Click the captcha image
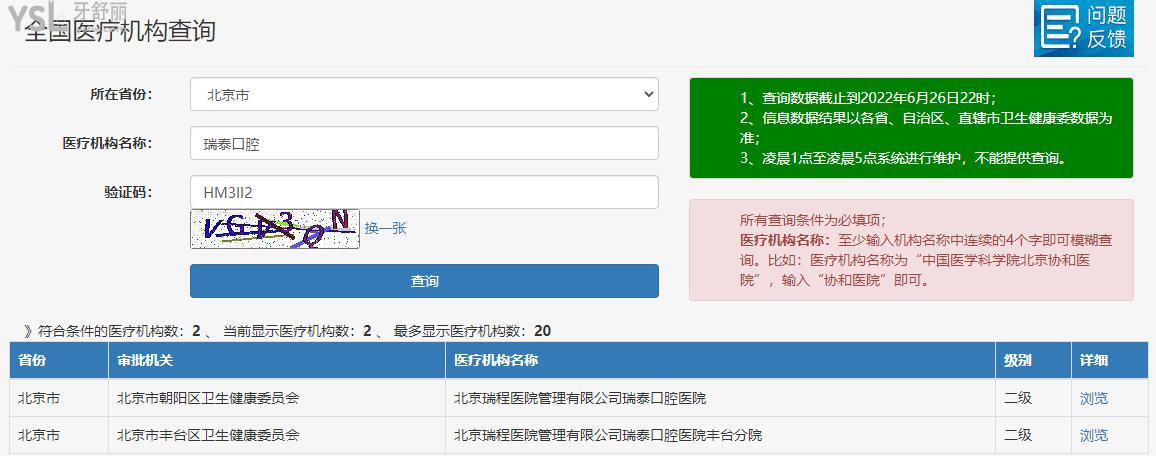This screenshot has width=1156, height=456. 275,229
